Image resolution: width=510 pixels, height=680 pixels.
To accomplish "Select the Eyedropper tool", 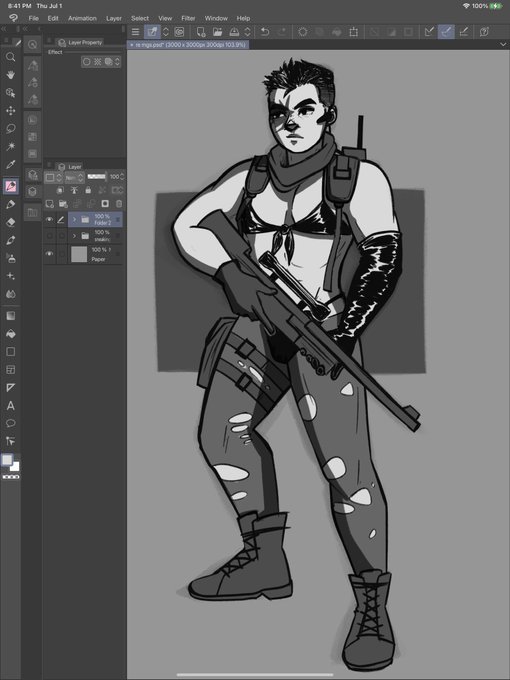I will pos(10,164).
